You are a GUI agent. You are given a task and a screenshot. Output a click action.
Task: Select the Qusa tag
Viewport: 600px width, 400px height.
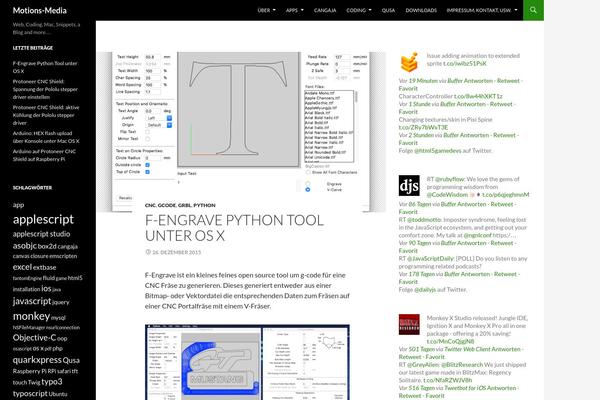click(x=71, y=360)
